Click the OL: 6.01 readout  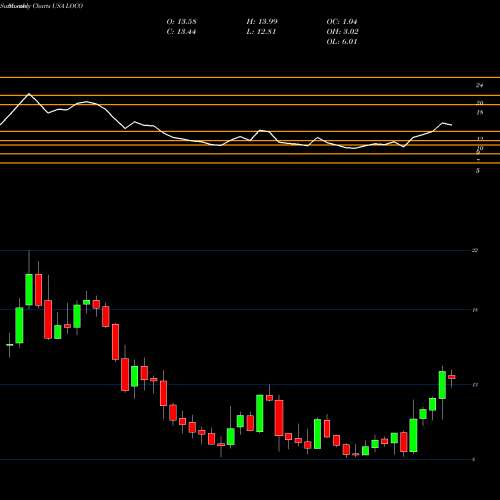point(342,42)
